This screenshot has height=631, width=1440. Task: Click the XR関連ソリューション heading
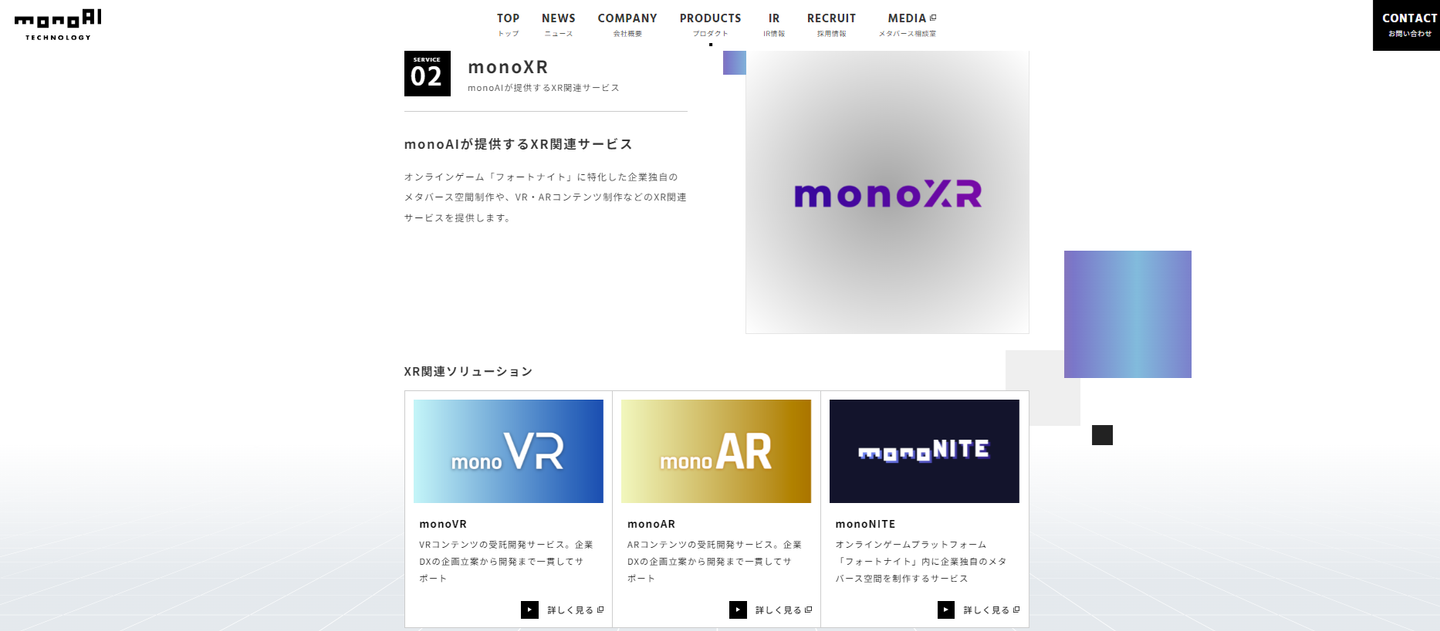[468, 371]
